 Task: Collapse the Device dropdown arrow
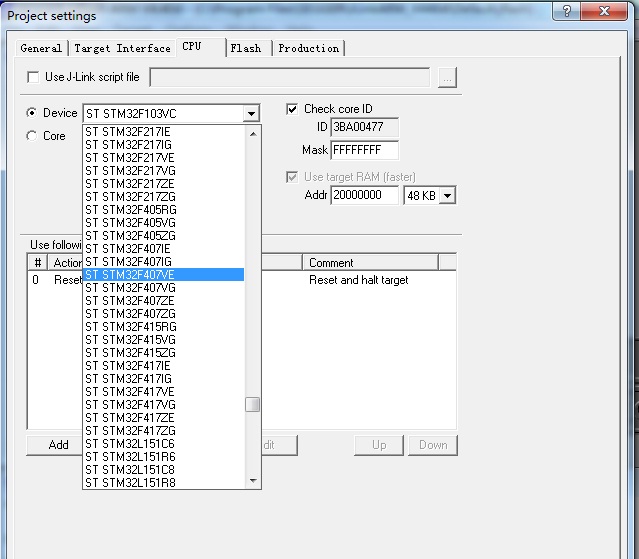pyautogui.click(x=251, y=114)
